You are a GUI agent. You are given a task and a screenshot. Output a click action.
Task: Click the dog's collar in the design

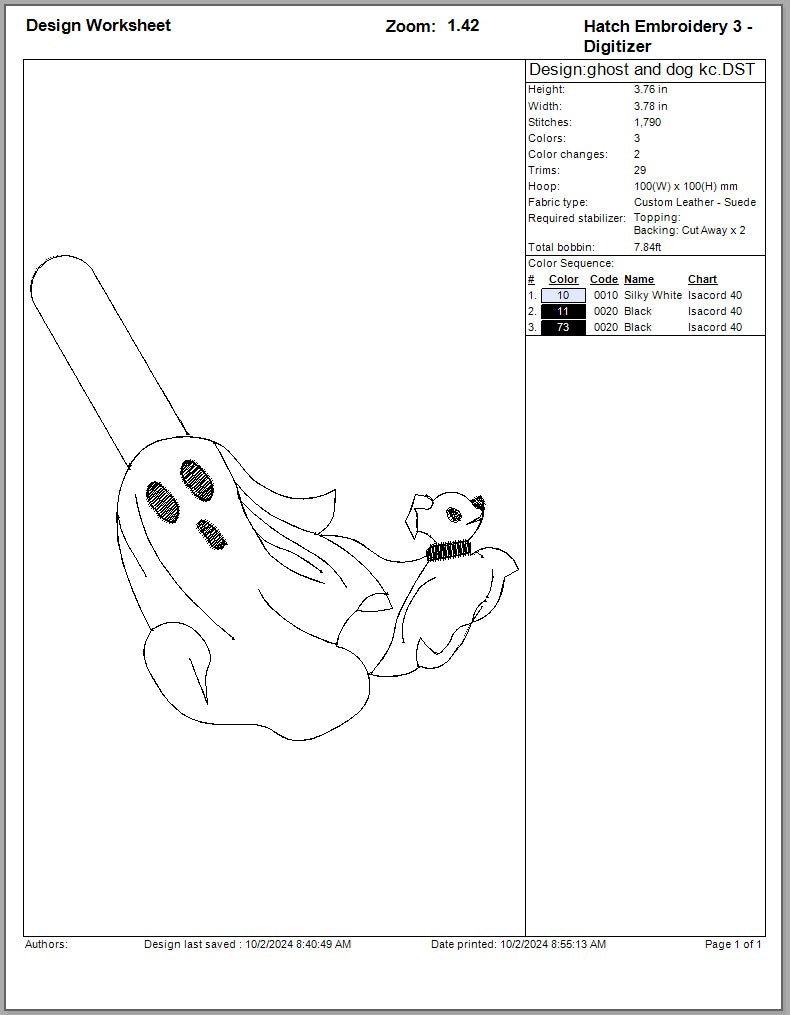[x=446, y=551]
